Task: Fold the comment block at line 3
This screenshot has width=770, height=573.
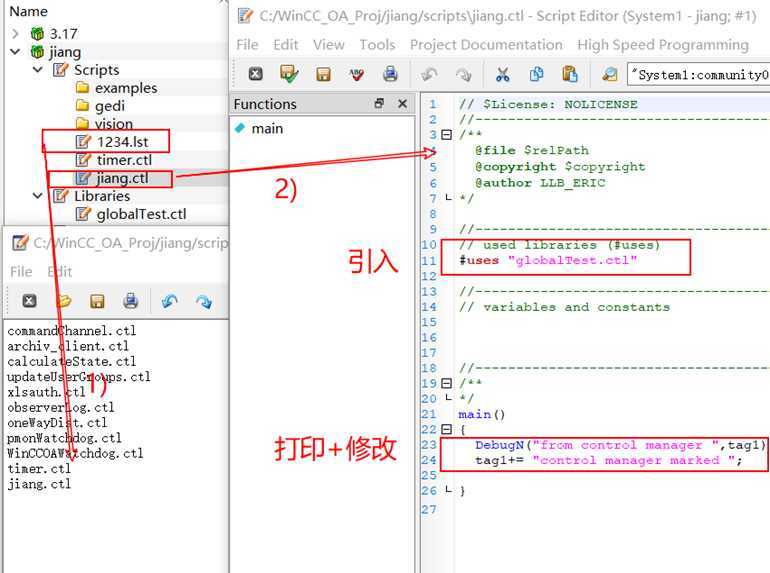Action: point(446,135)
